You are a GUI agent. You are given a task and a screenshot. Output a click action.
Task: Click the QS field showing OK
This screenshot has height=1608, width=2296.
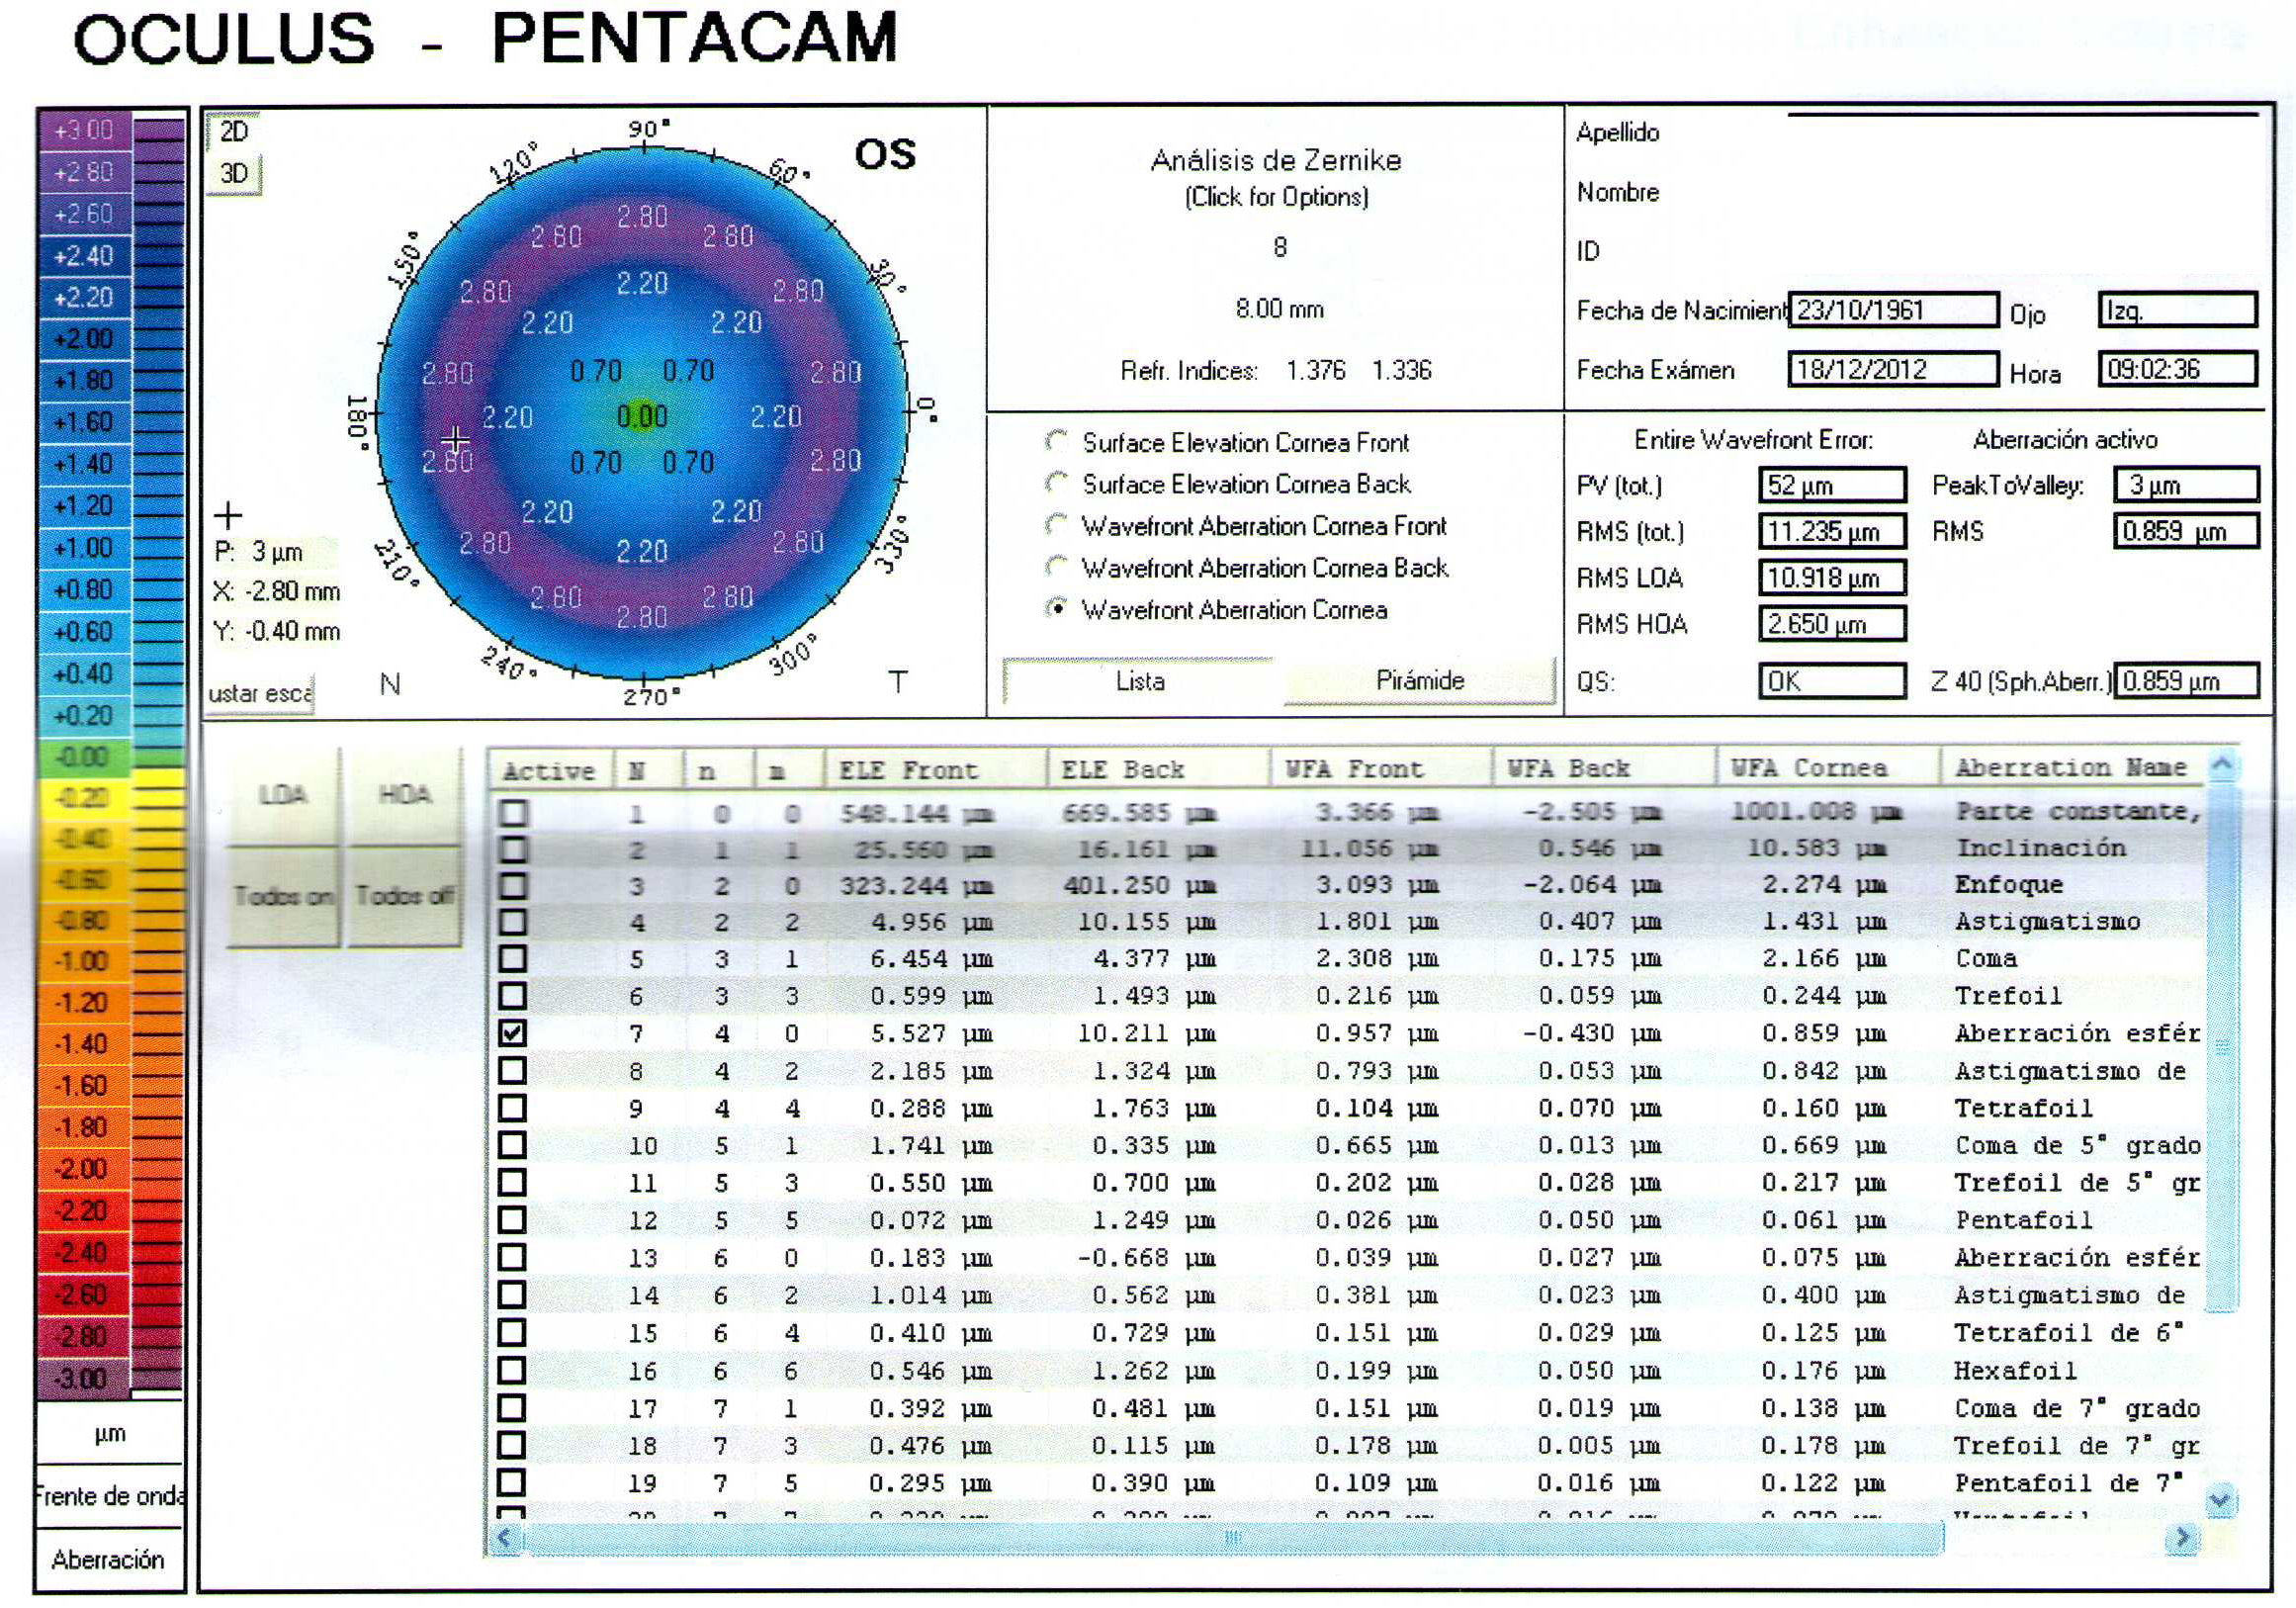(x=1832, y=681)
